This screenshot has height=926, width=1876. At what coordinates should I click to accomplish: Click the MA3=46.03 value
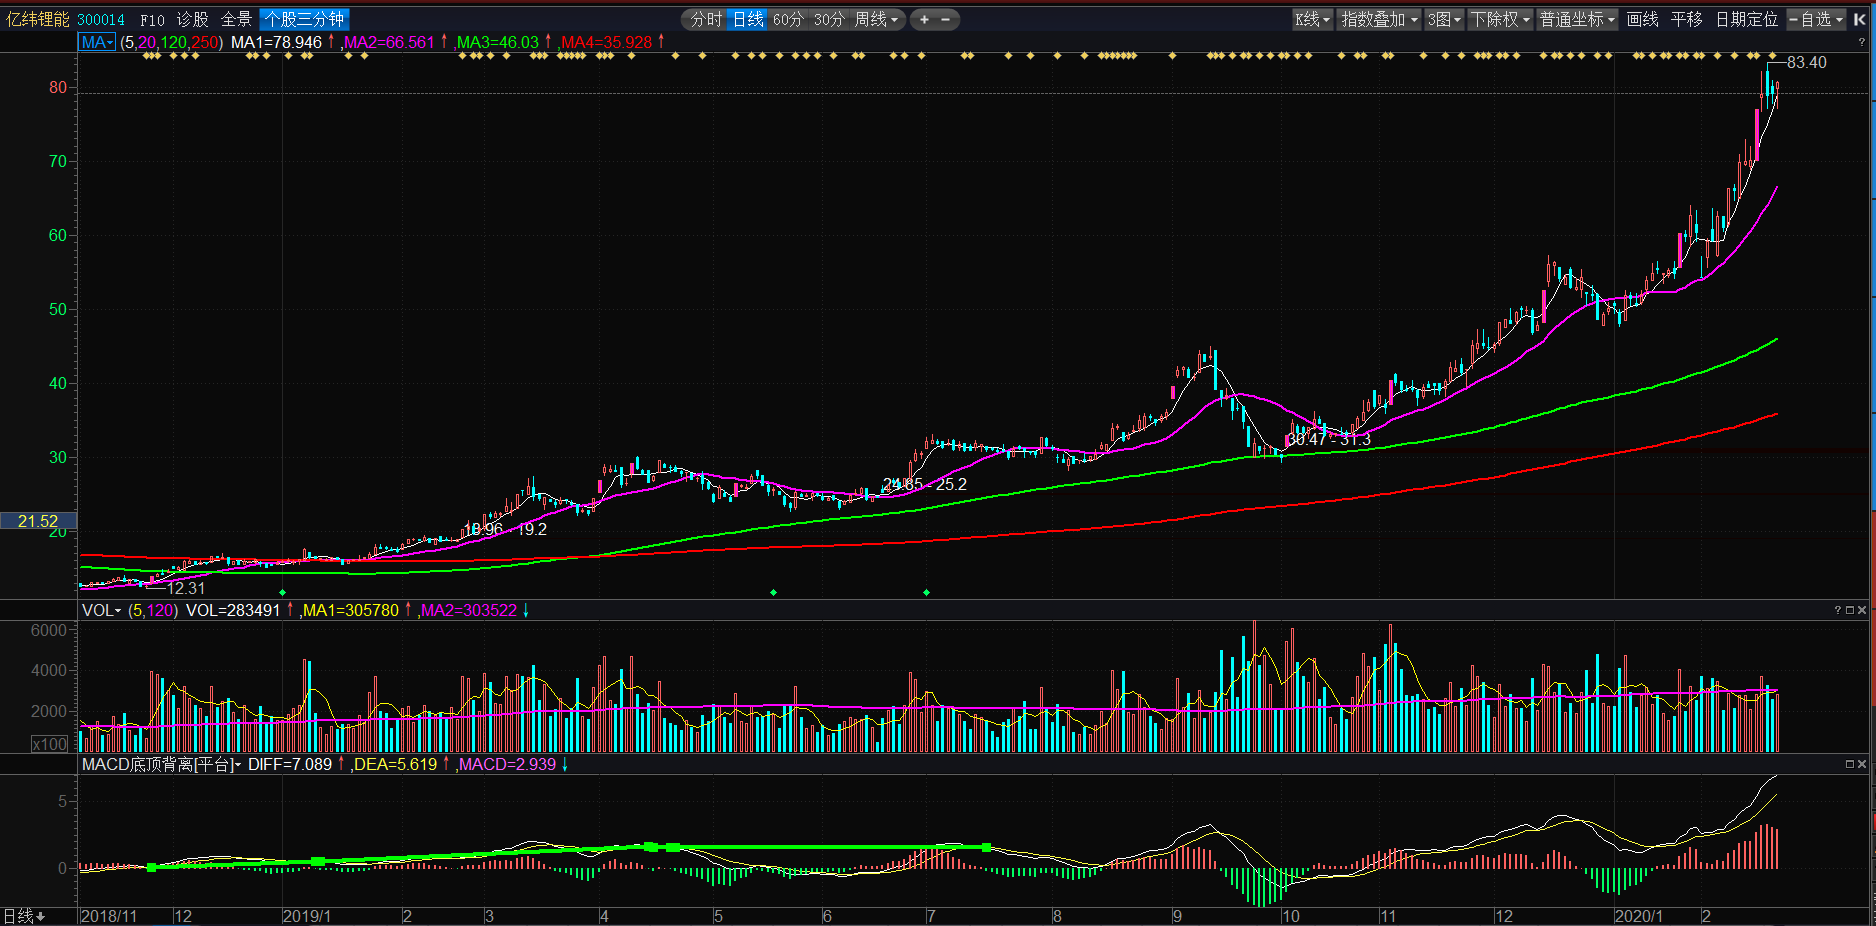(497, 42)
